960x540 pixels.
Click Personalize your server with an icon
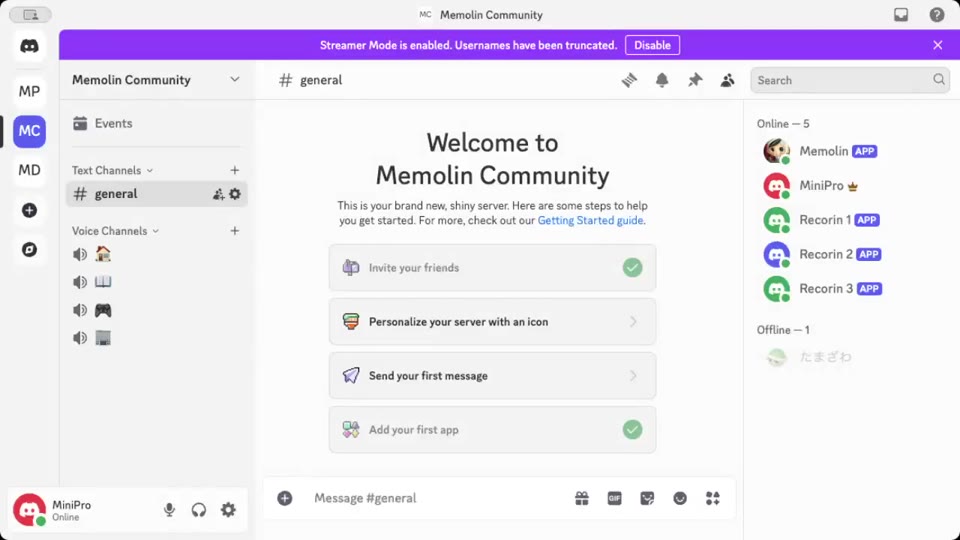click(492, 322)
